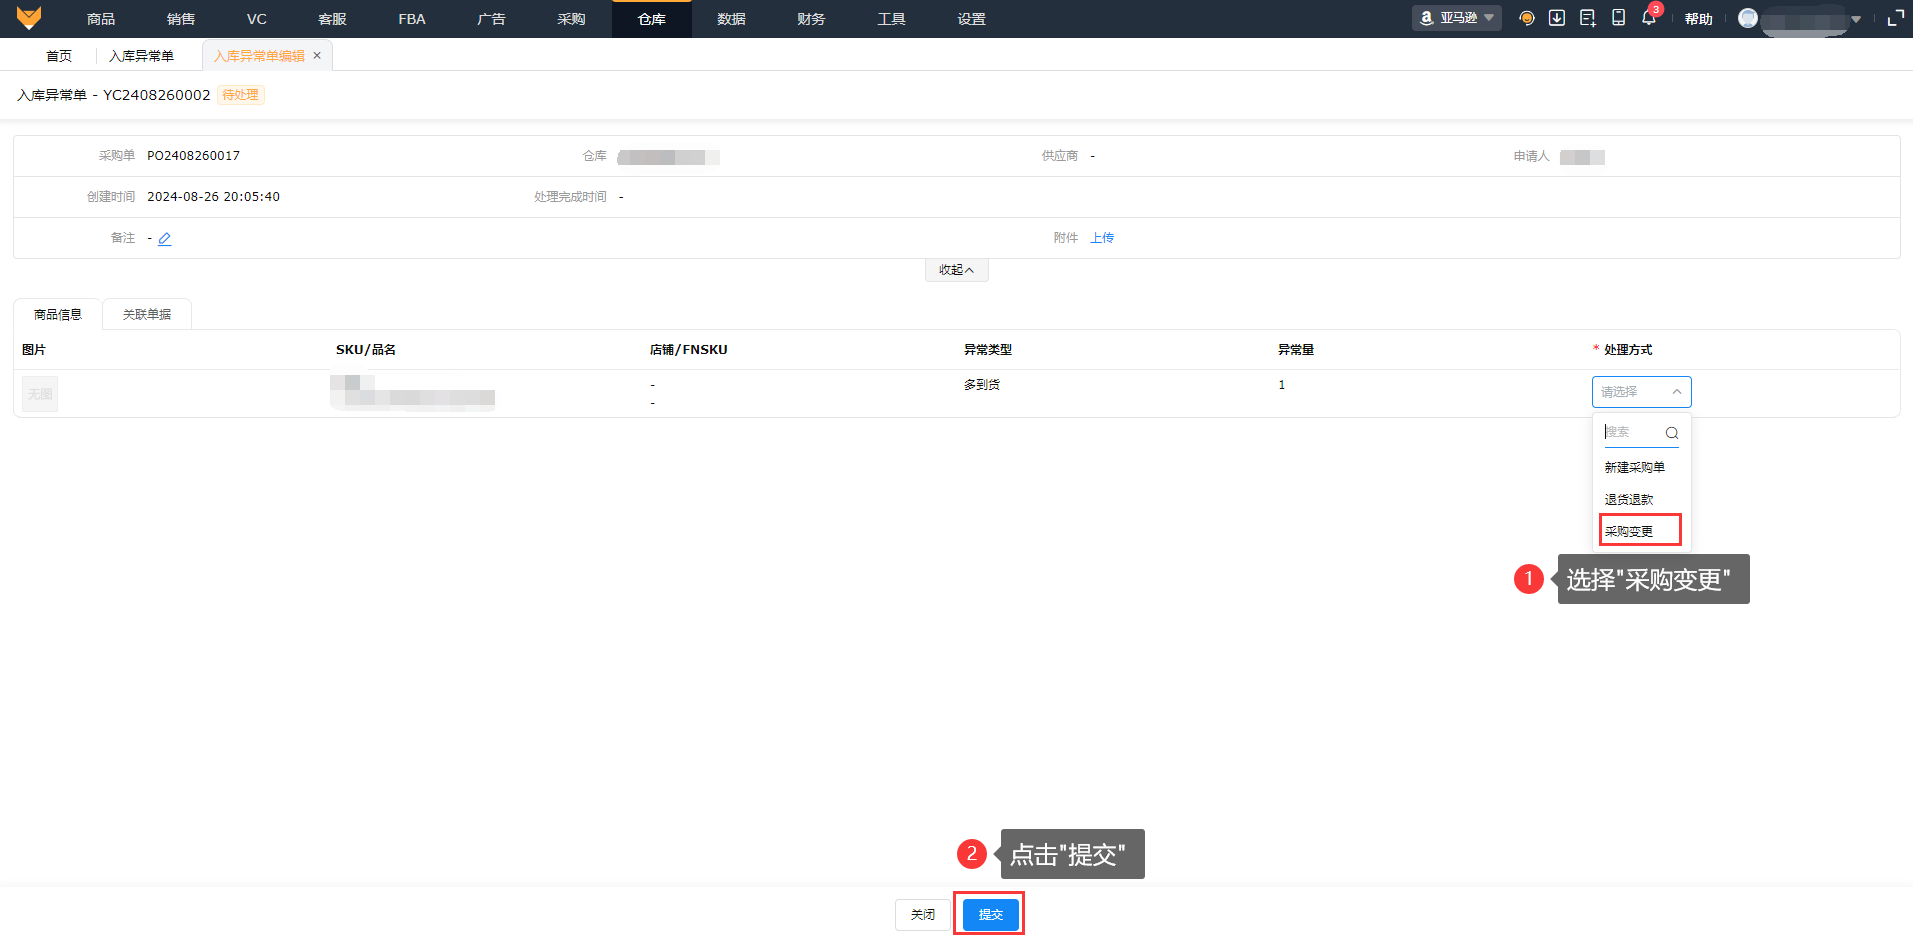Click the 处理方式 column header
Screen dimensions: 1913x937
click(x=1628, y=350)
